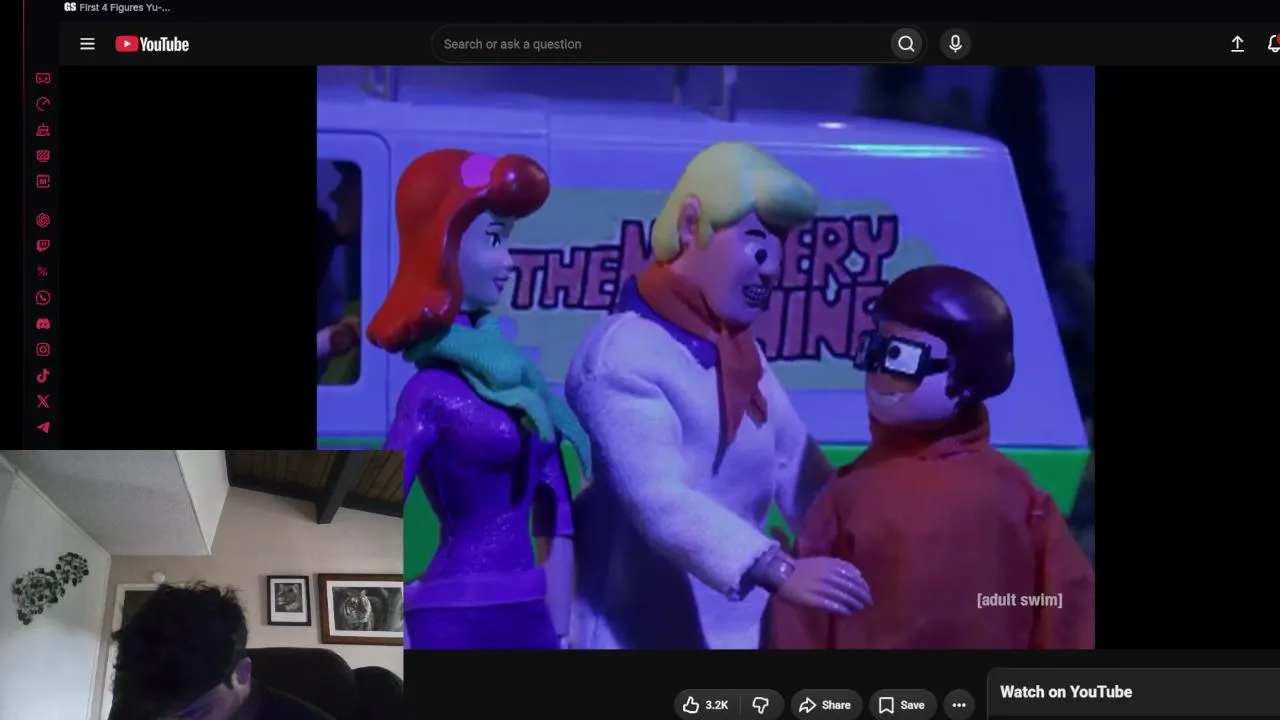Open TikTok from the browser sidebar

click(x=43, y=376)
